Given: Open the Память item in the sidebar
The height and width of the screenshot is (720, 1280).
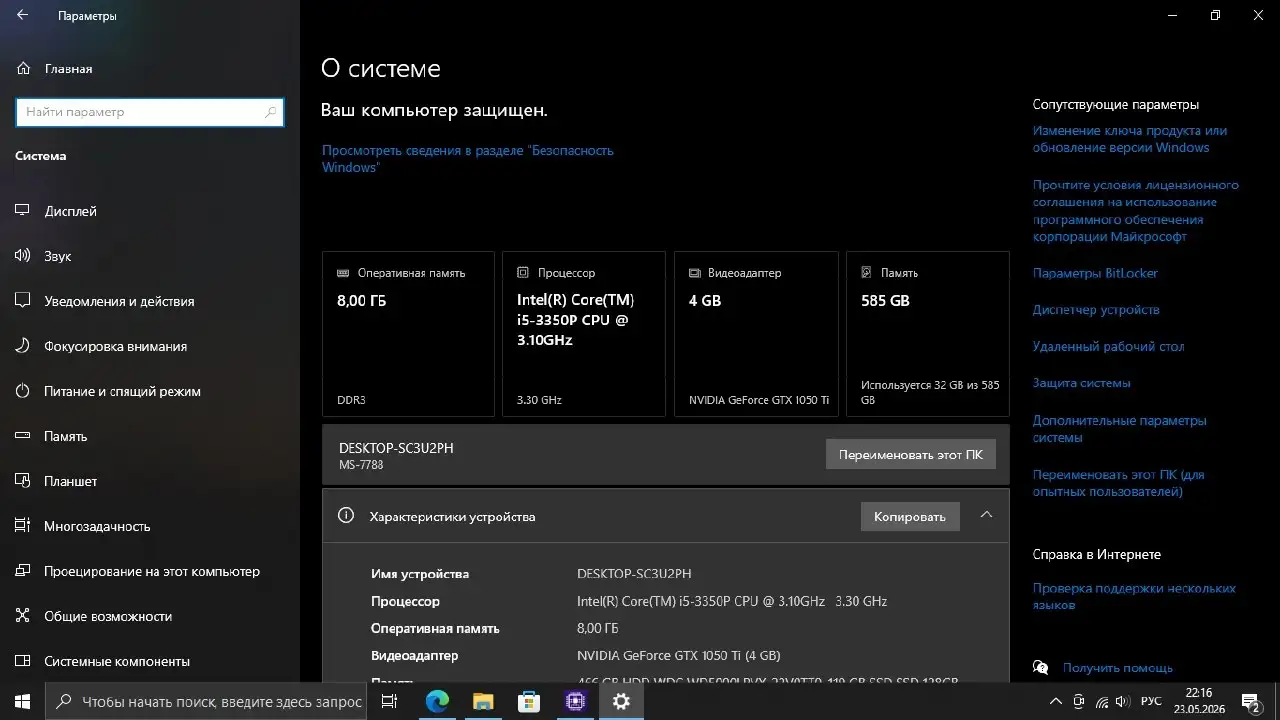Looking at the screenshot, I should [x=150, y=436].
